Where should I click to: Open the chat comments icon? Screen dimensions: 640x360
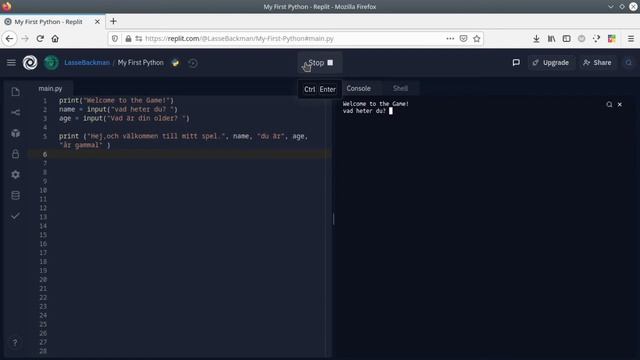pyautogui.click(x=516, y=62)
